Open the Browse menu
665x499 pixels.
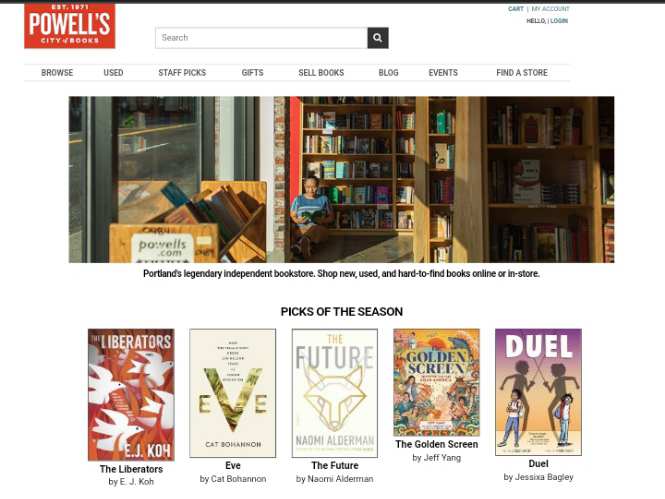[57, 73]
